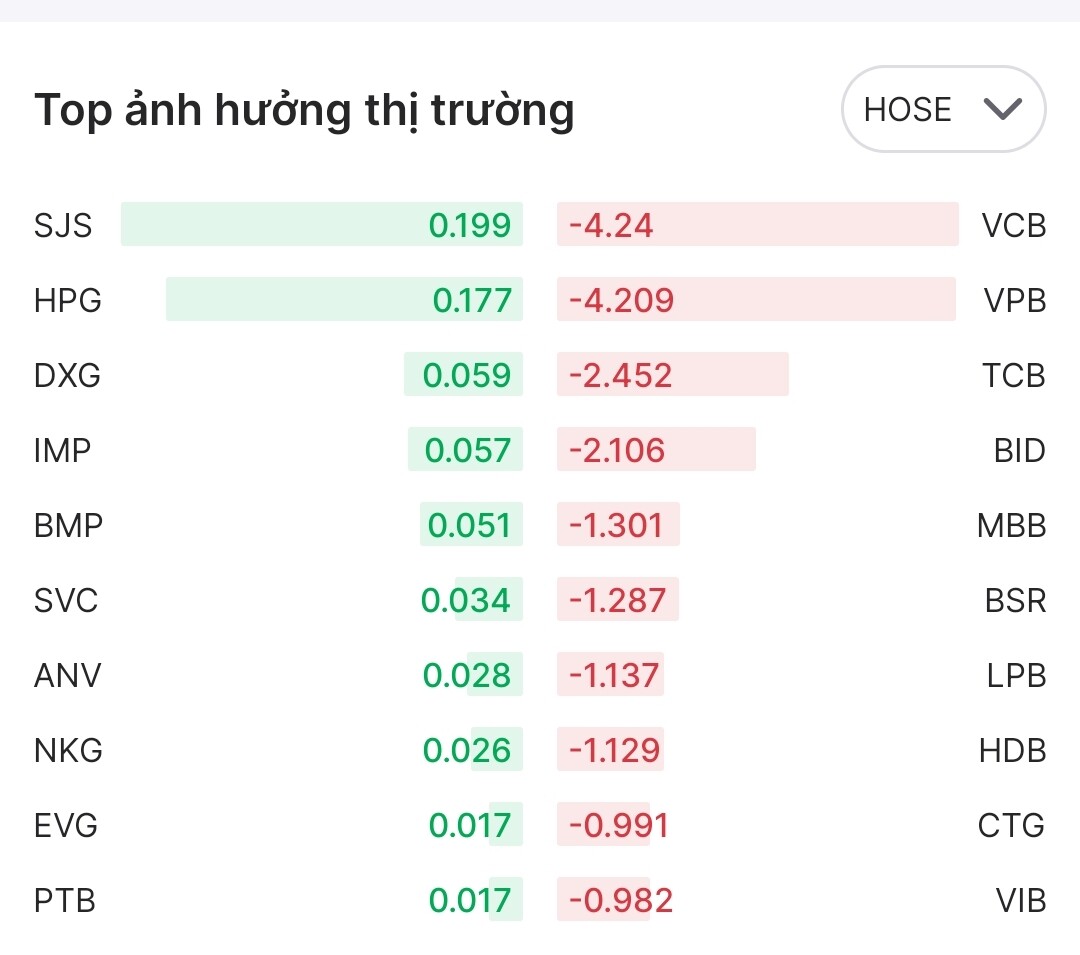Tap the LPB ticker label
Image resolution: width=1080 pixels, height=955 pixels.
[x=1016, y=675]
